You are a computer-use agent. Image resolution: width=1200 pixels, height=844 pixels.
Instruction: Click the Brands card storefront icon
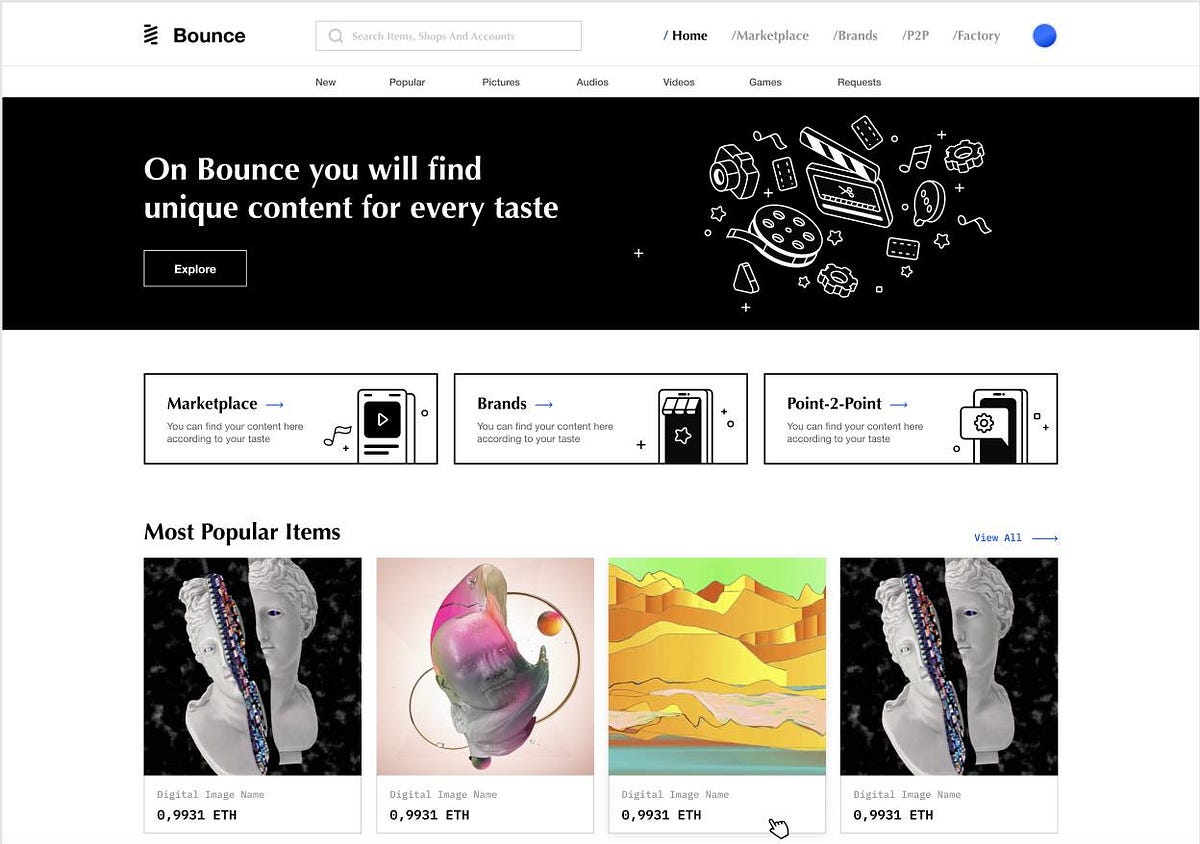685,426
